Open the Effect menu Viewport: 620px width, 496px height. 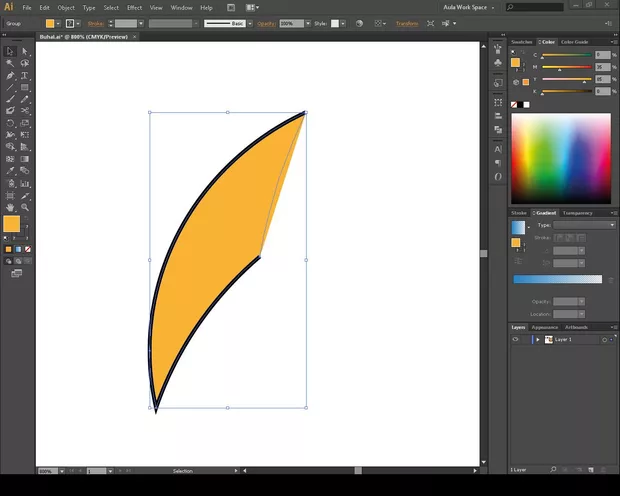[x=134, y=8]
